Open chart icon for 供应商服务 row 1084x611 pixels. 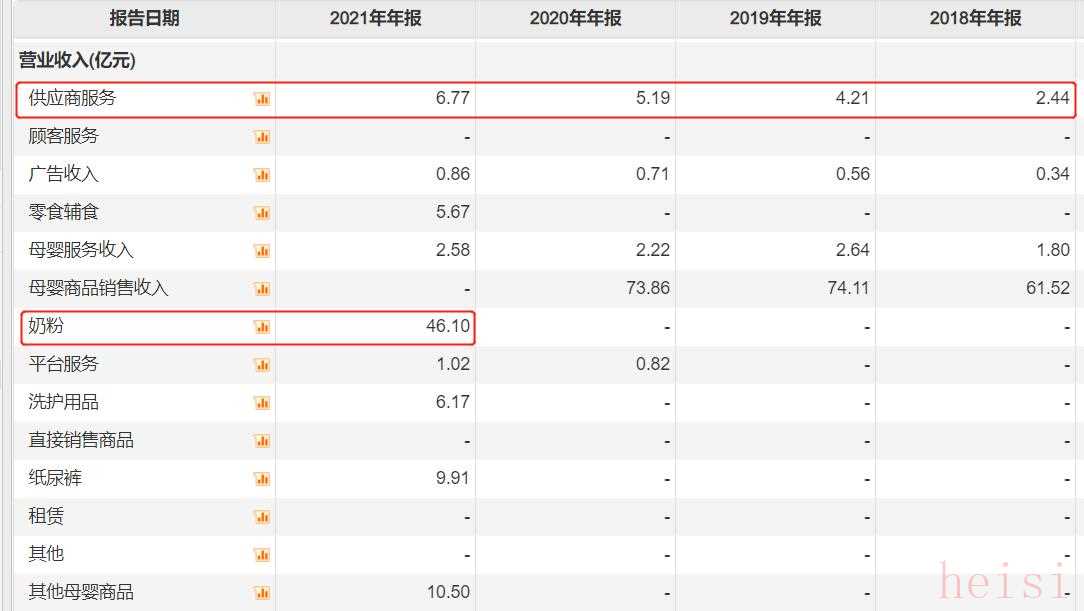(x=262, y=99)
